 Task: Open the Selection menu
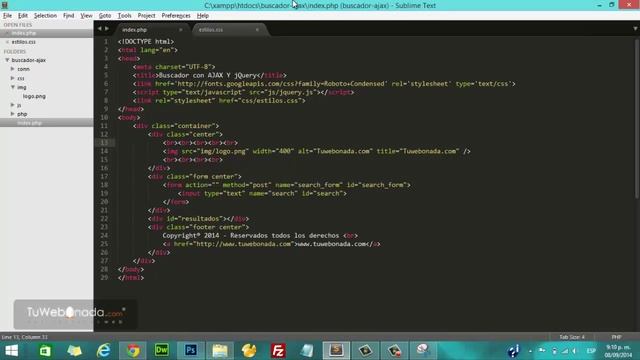45,16
